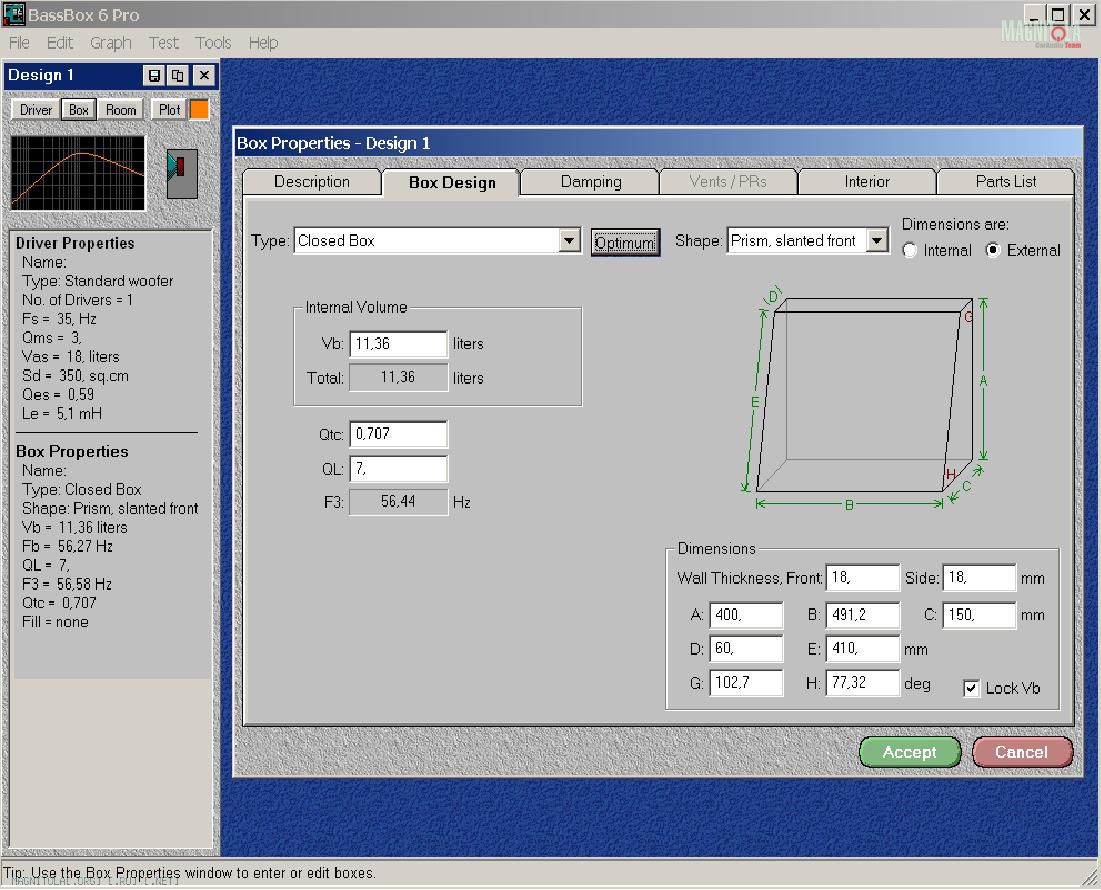This screenshot has height=890, width=1101.
Task: Open the Test menu
Action: (x=164, y=43)
